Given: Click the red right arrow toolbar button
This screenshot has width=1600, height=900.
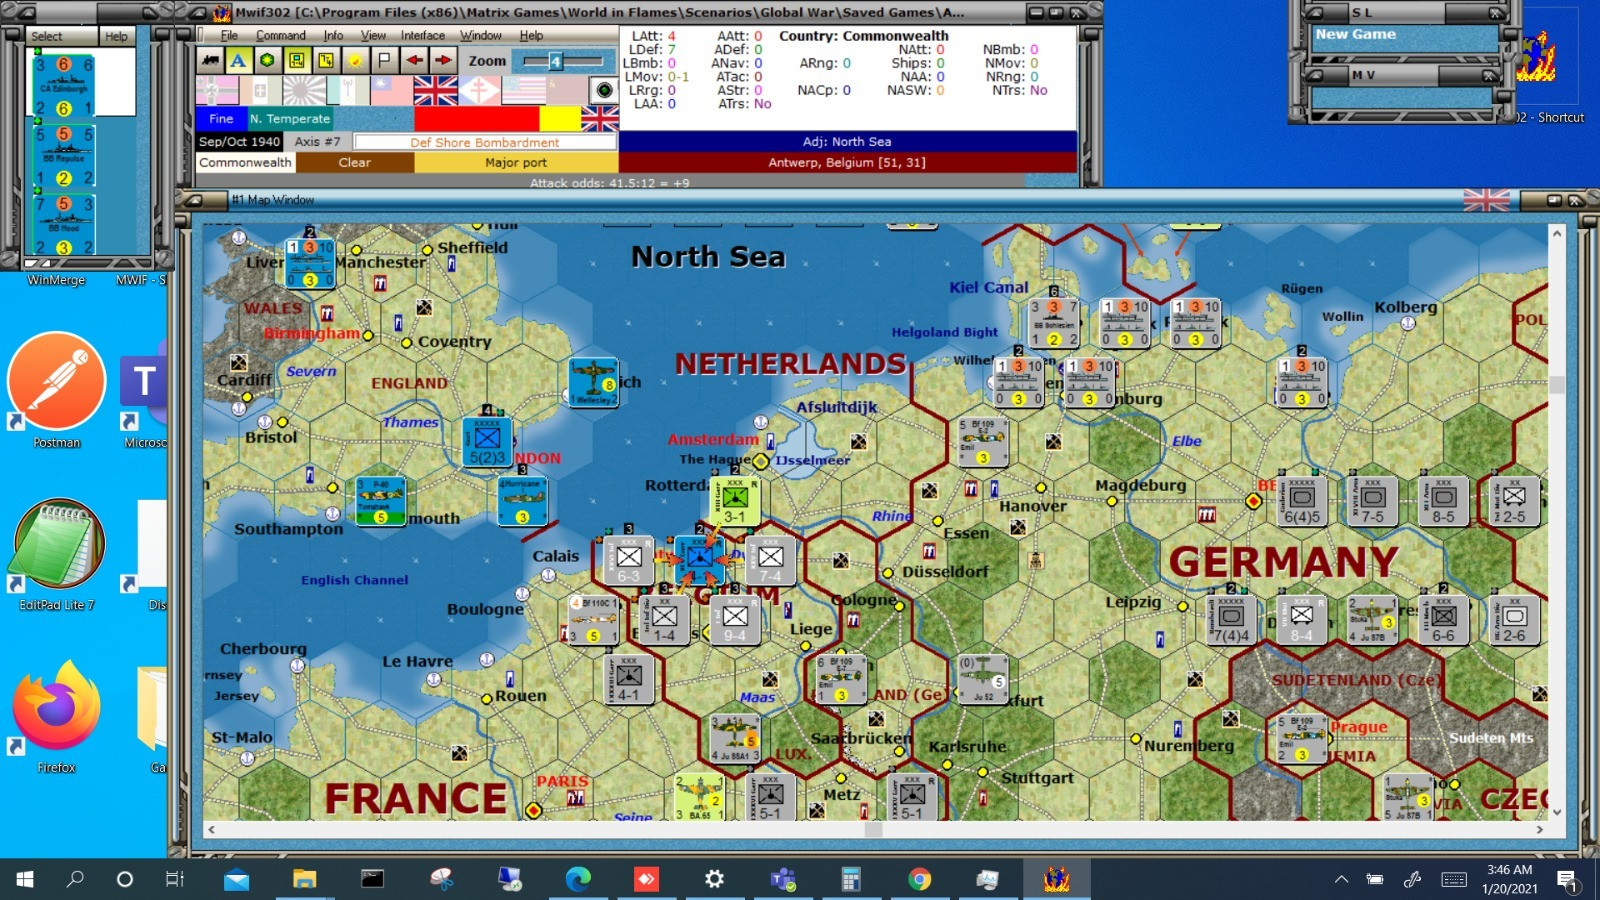Looking at the screenshot, I should pos(443,60).
